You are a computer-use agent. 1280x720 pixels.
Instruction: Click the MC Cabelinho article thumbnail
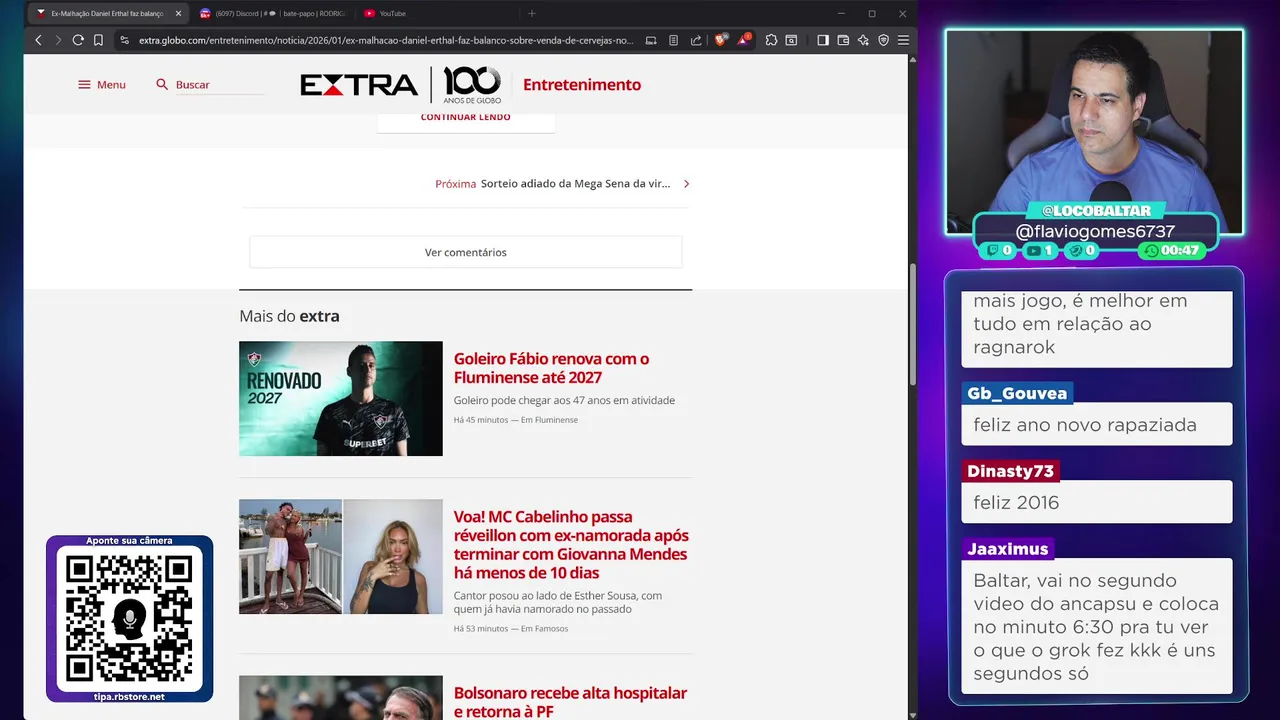click(x=340, y=556)
